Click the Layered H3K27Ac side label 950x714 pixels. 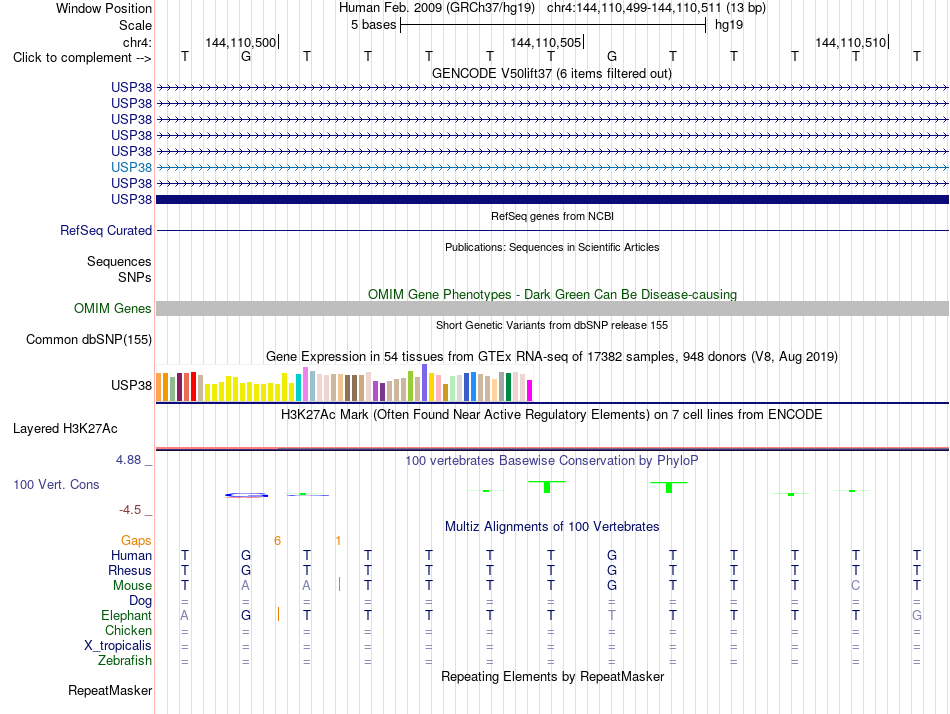pyautogui.click(x=65, y=429)
